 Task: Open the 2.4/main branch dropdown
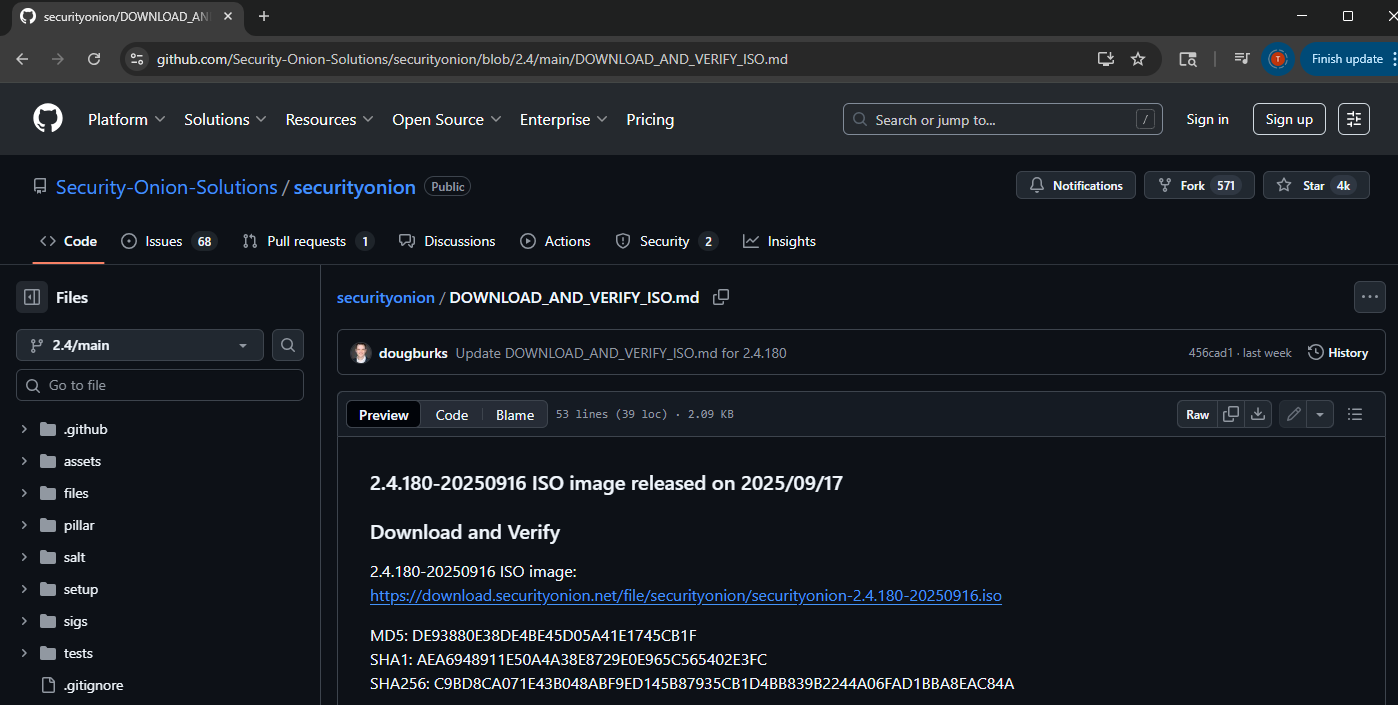tap(140, 345)
